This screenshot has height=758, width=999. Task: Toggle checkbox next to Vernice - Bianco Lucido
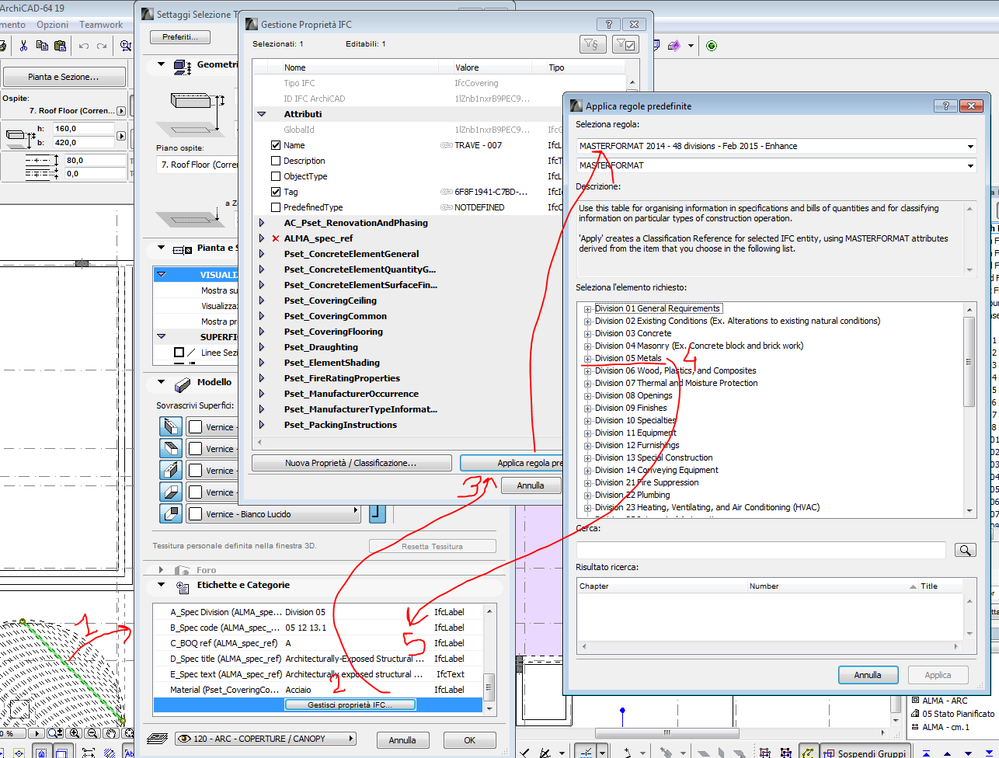[196, 514]
